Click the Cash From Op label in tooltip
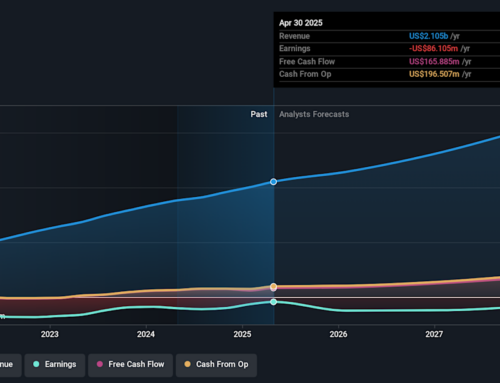 (305, 74)
